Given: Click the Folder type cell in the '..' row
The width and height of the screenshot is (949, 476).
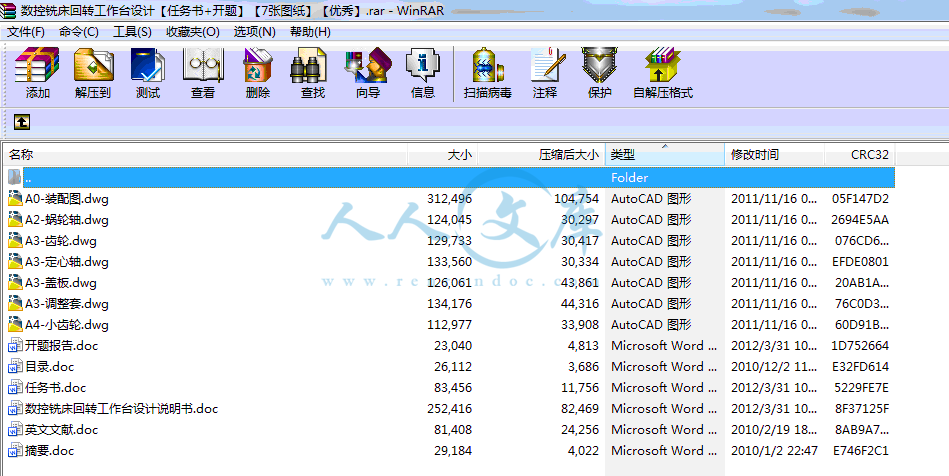Looking at the screenshot, I should (629, 177).
